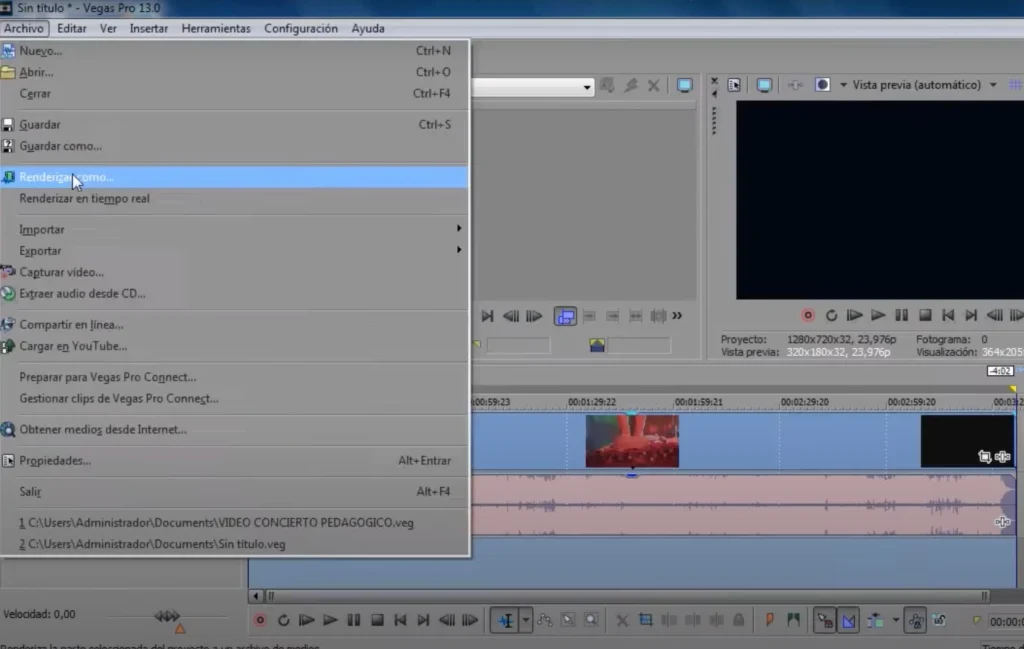1024x649 pixels.
Task: Expand the Importar submenu
Action: coord(234,229)
